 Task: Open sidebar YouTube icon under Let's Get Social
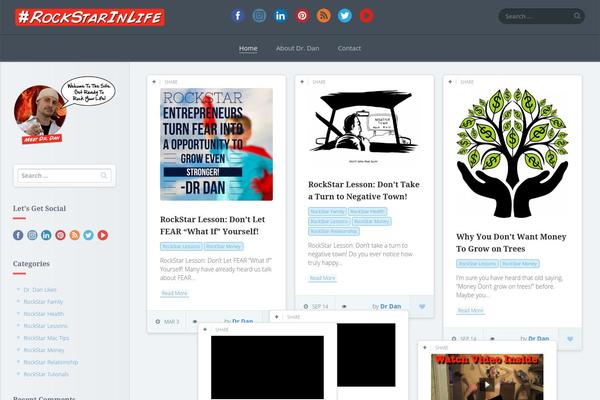103,235
